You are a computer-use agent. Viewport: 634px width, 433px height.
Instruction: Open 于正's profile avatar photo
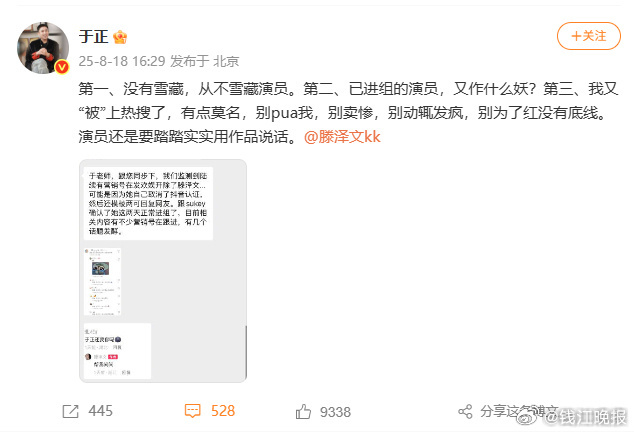click(x=43, y=48)
